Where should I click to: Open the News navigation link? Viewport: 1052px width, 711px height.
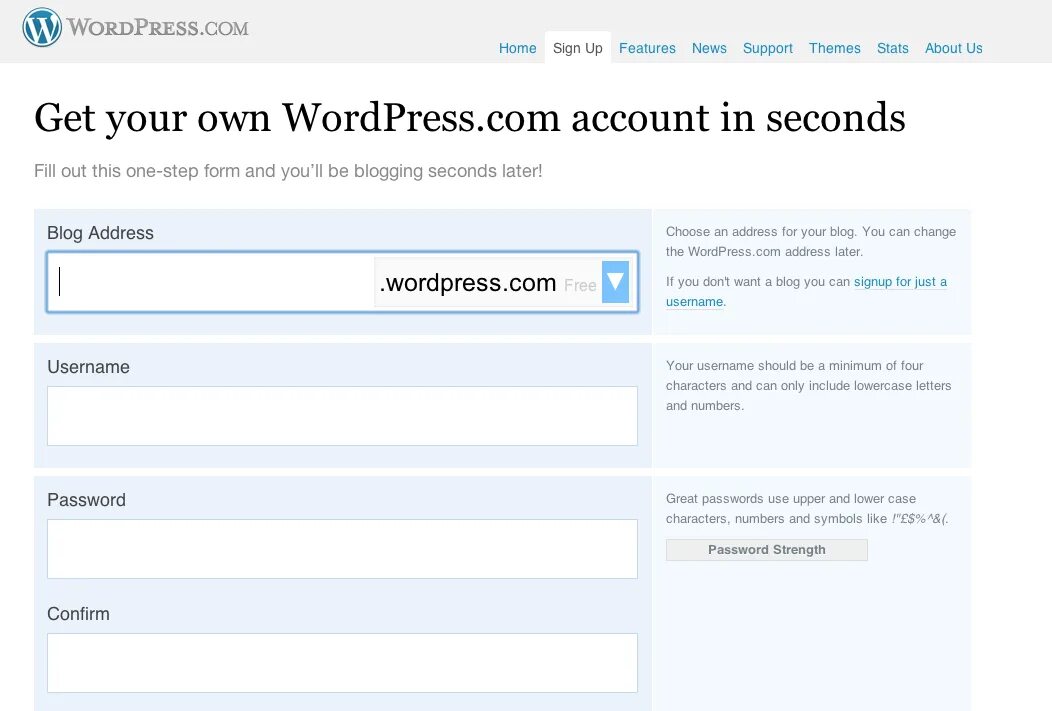point(709,48)
